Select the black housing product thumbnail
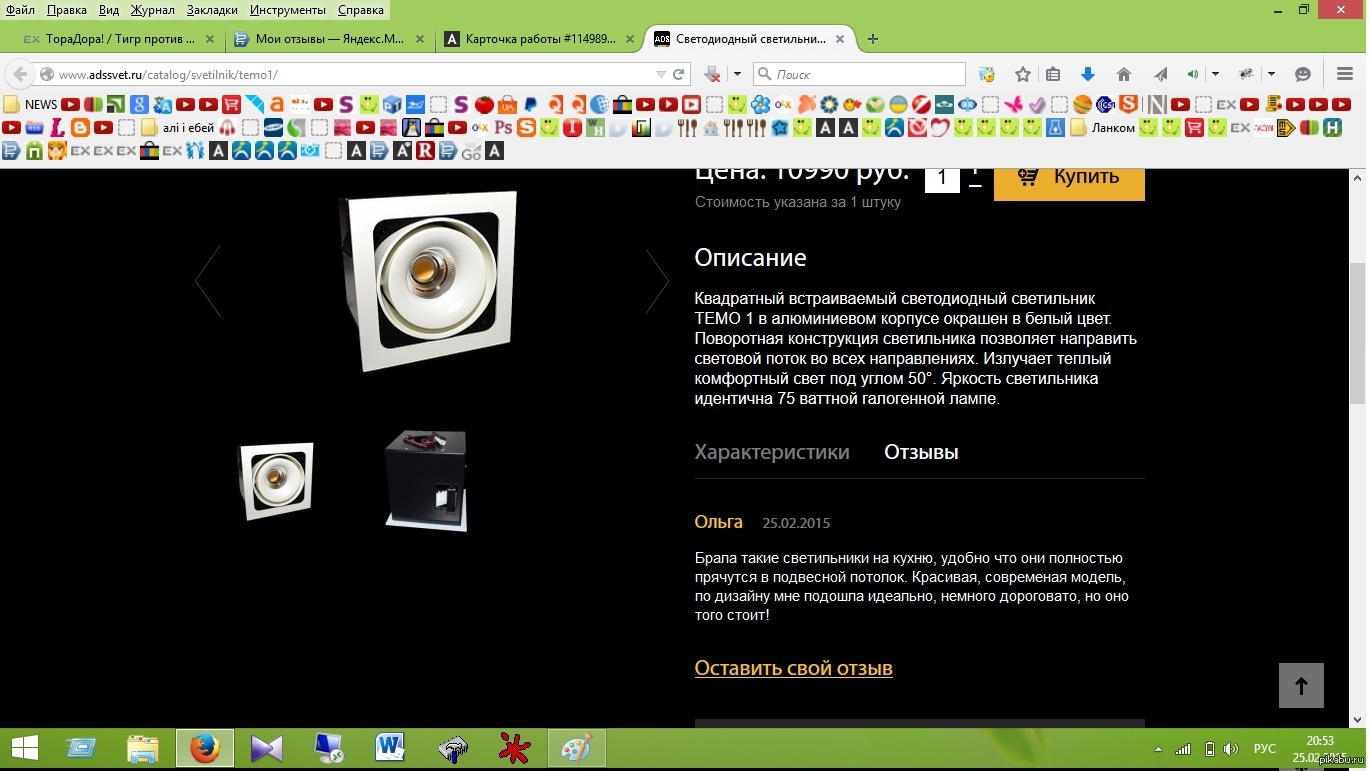This screenshot has height=771, width=1369. pyautogui.click(x=427, y=480)
